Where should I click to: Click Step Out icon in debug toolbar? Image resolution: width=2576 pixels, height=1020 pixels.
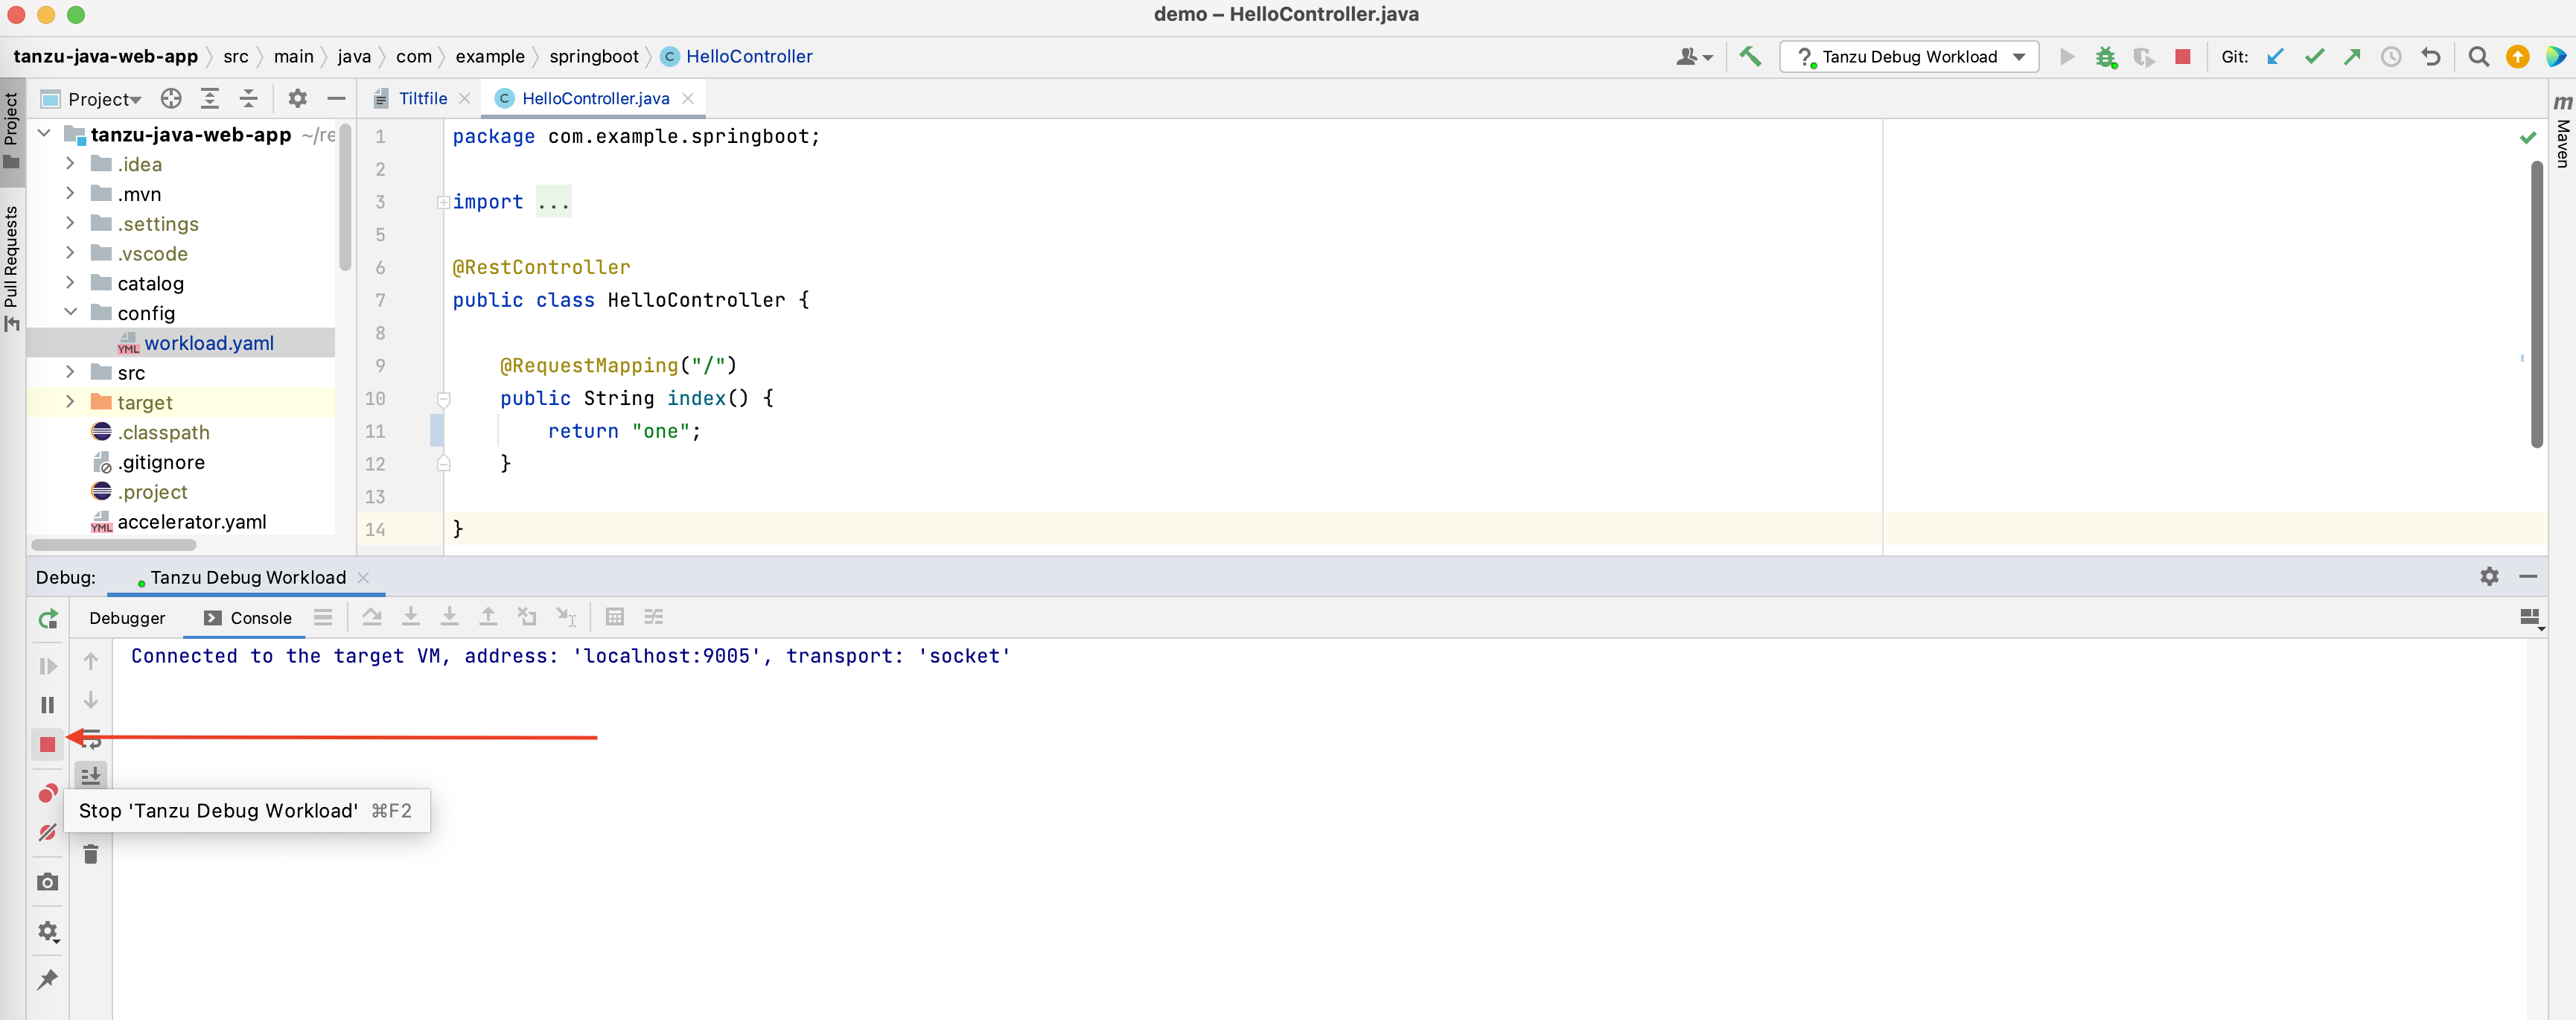tap(488, 617)
